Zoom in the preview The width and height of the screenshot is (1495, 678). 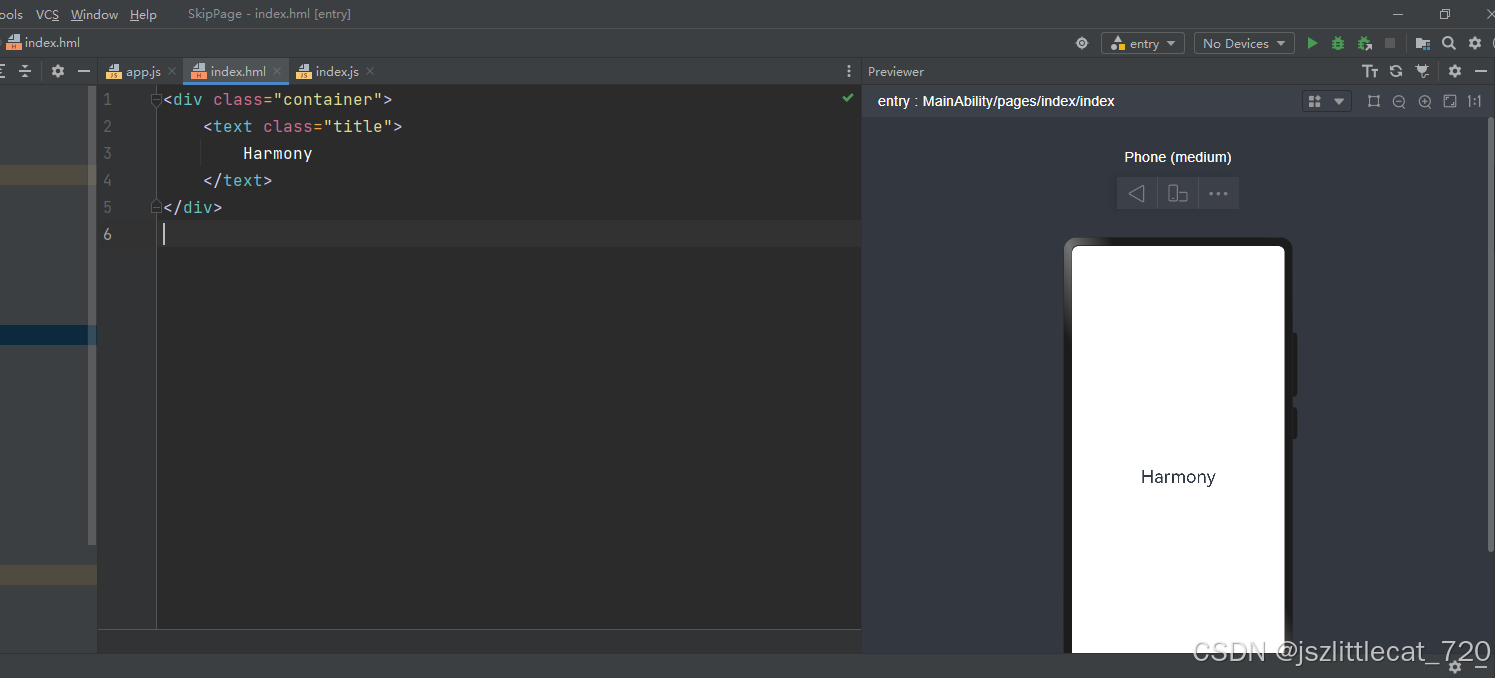coord(1425,101)
